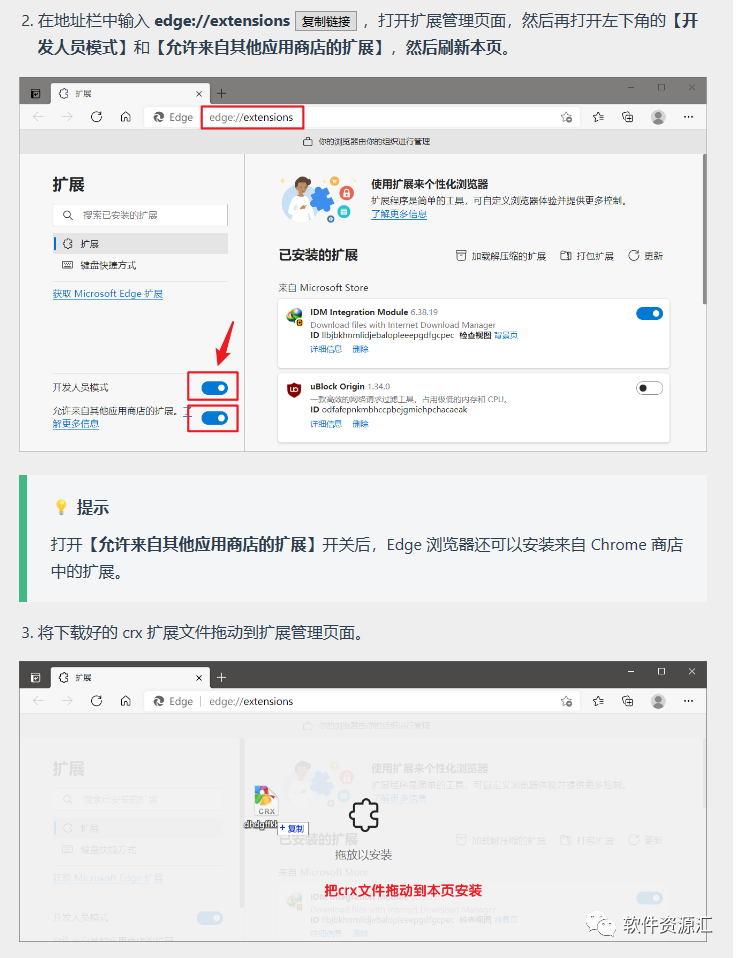Enable the uBlock Origin toggle
The image size is (736, 958).
[649, 388]
